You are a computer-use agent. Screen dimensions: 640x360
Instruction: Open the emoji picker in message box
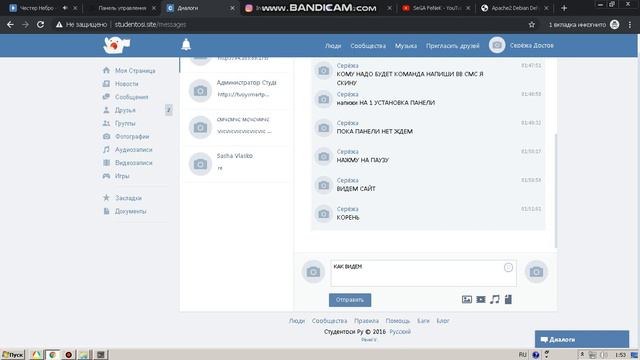click(508, 267)
